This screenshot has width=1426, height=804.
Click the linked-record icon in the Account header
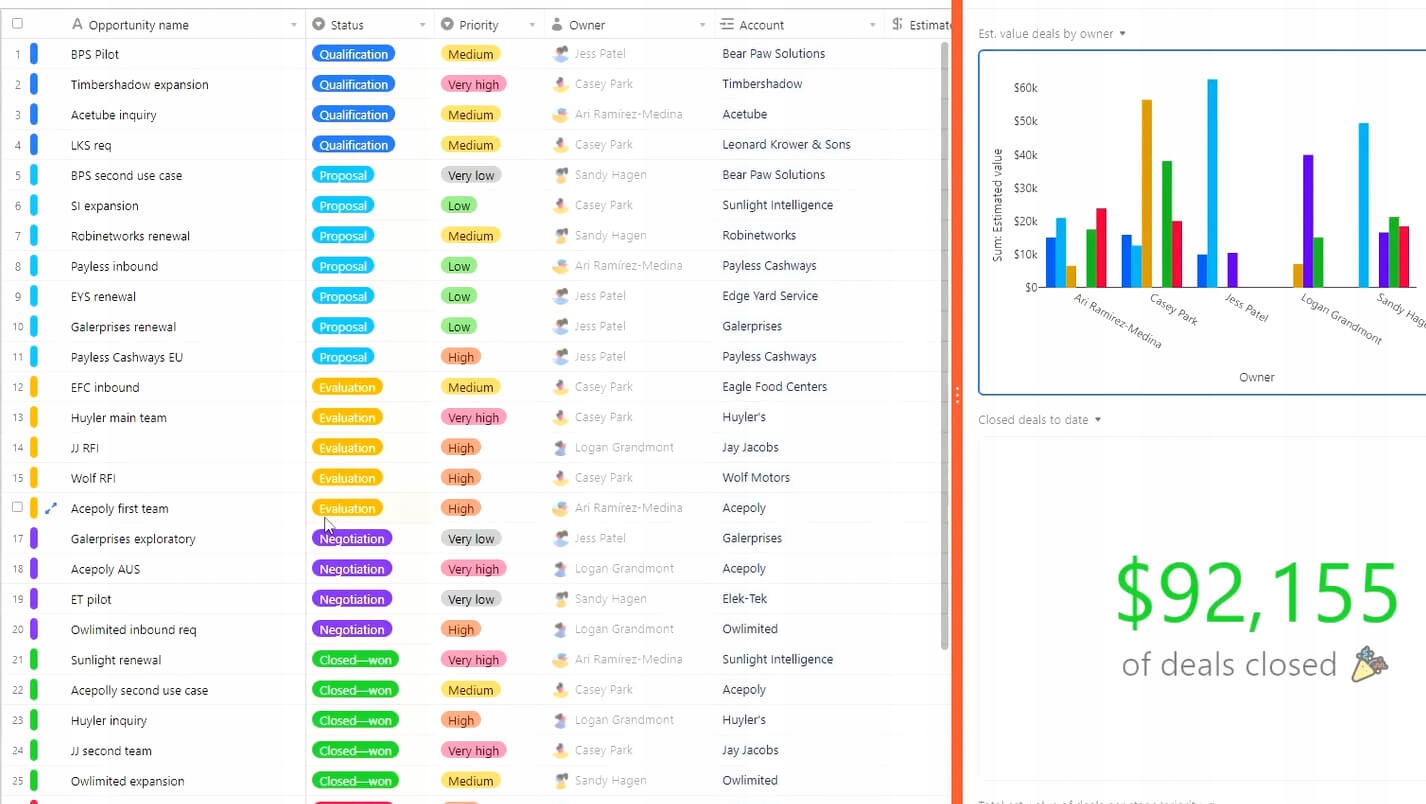[x=727, y=24]
